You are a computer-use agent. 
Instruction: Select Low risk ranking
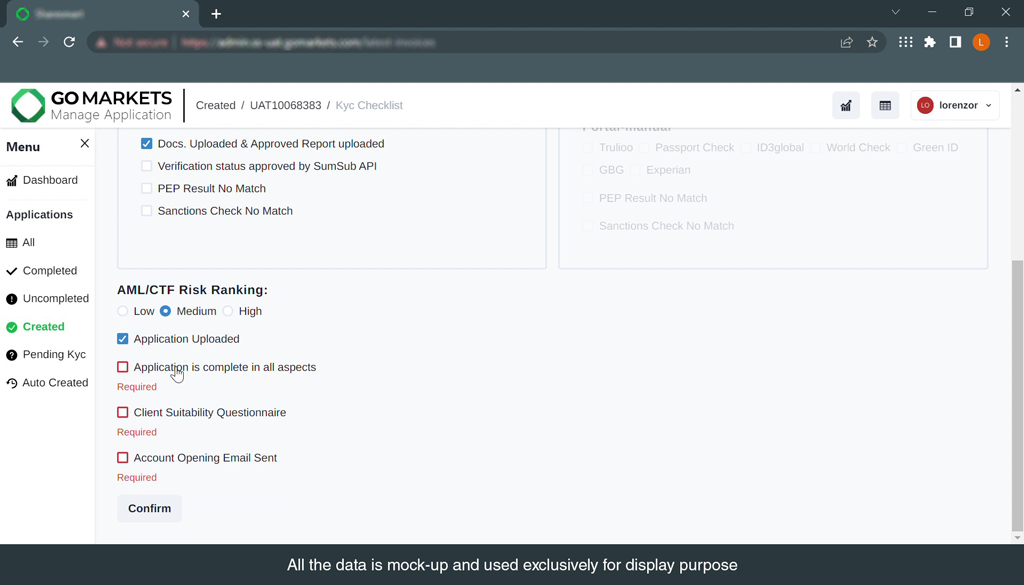pyautogui.click(x=123, y=311)
